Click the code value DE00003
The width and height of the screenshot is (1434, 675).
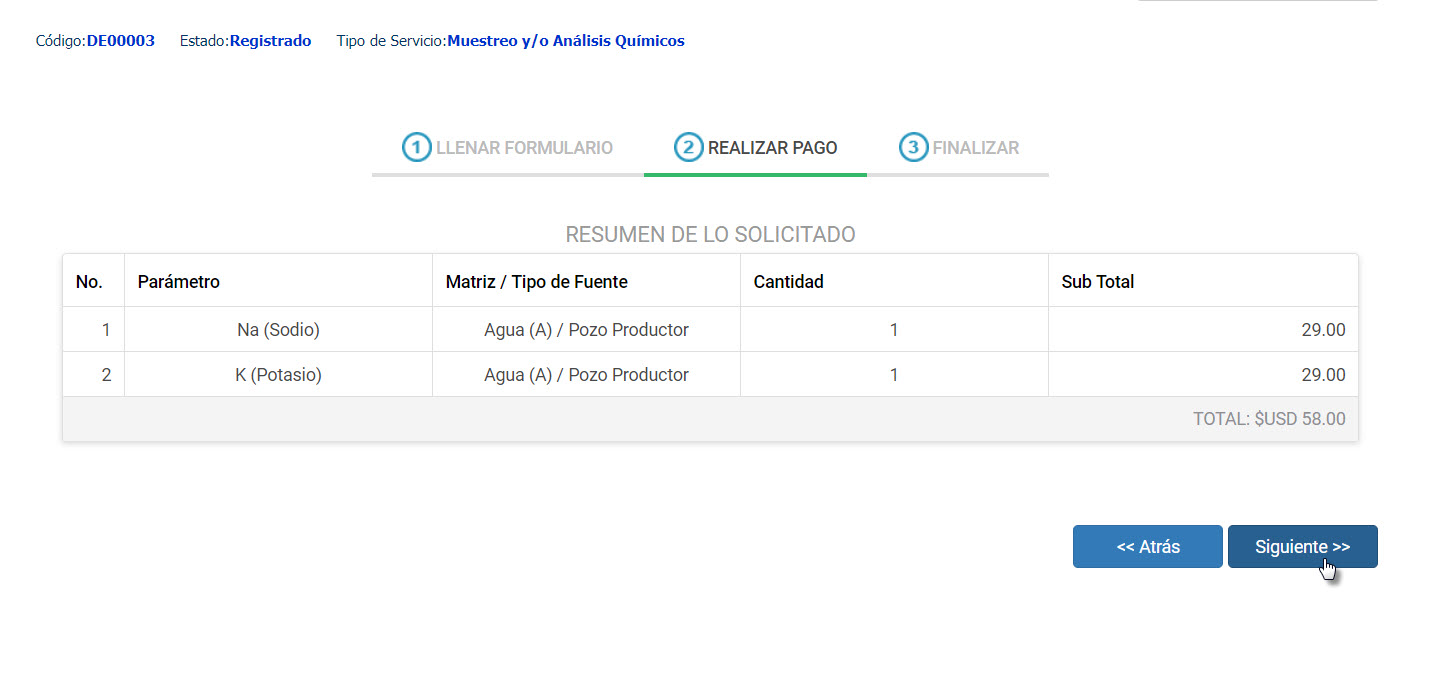point(121,41)
